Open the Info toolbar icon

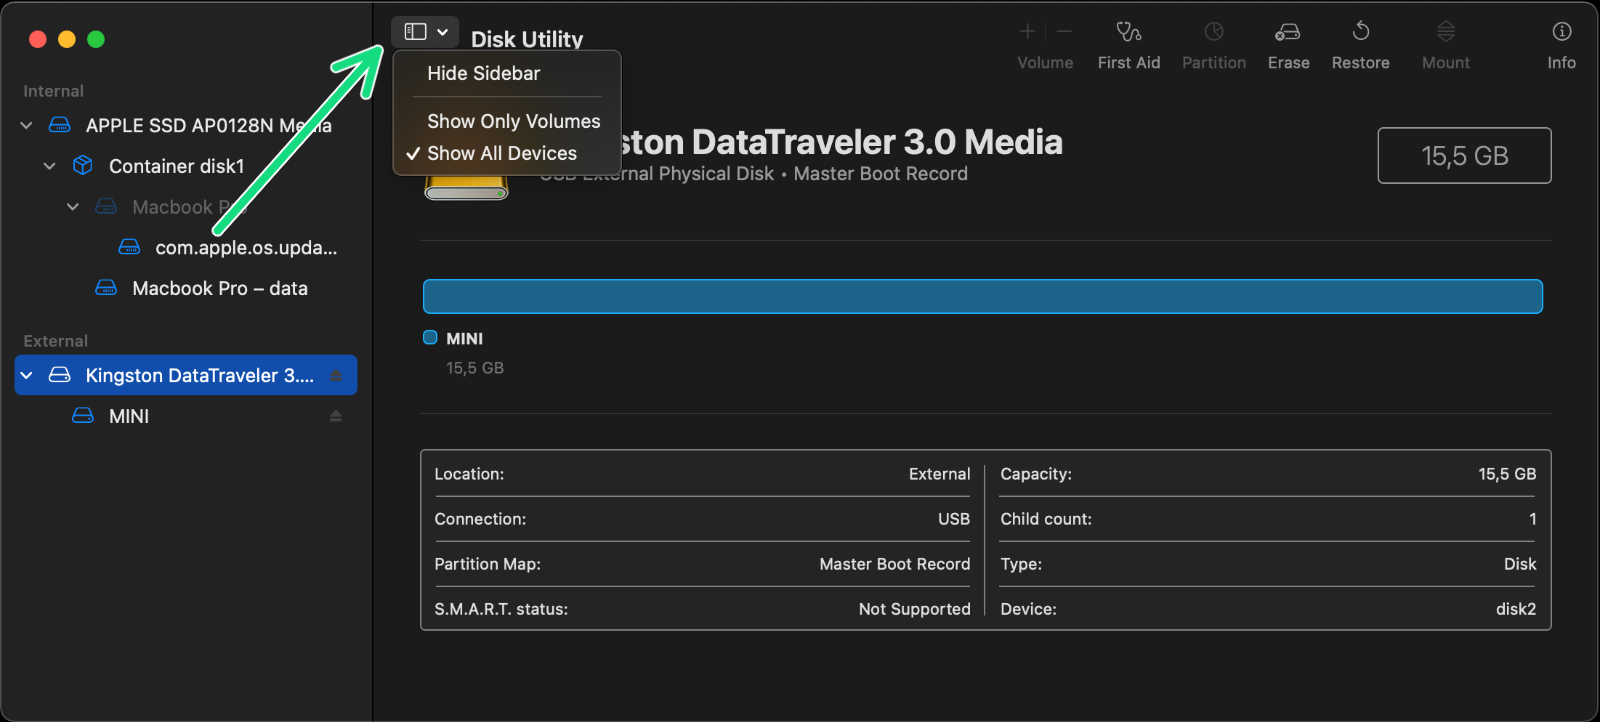pyautogui.click(x=1562, y=32)
